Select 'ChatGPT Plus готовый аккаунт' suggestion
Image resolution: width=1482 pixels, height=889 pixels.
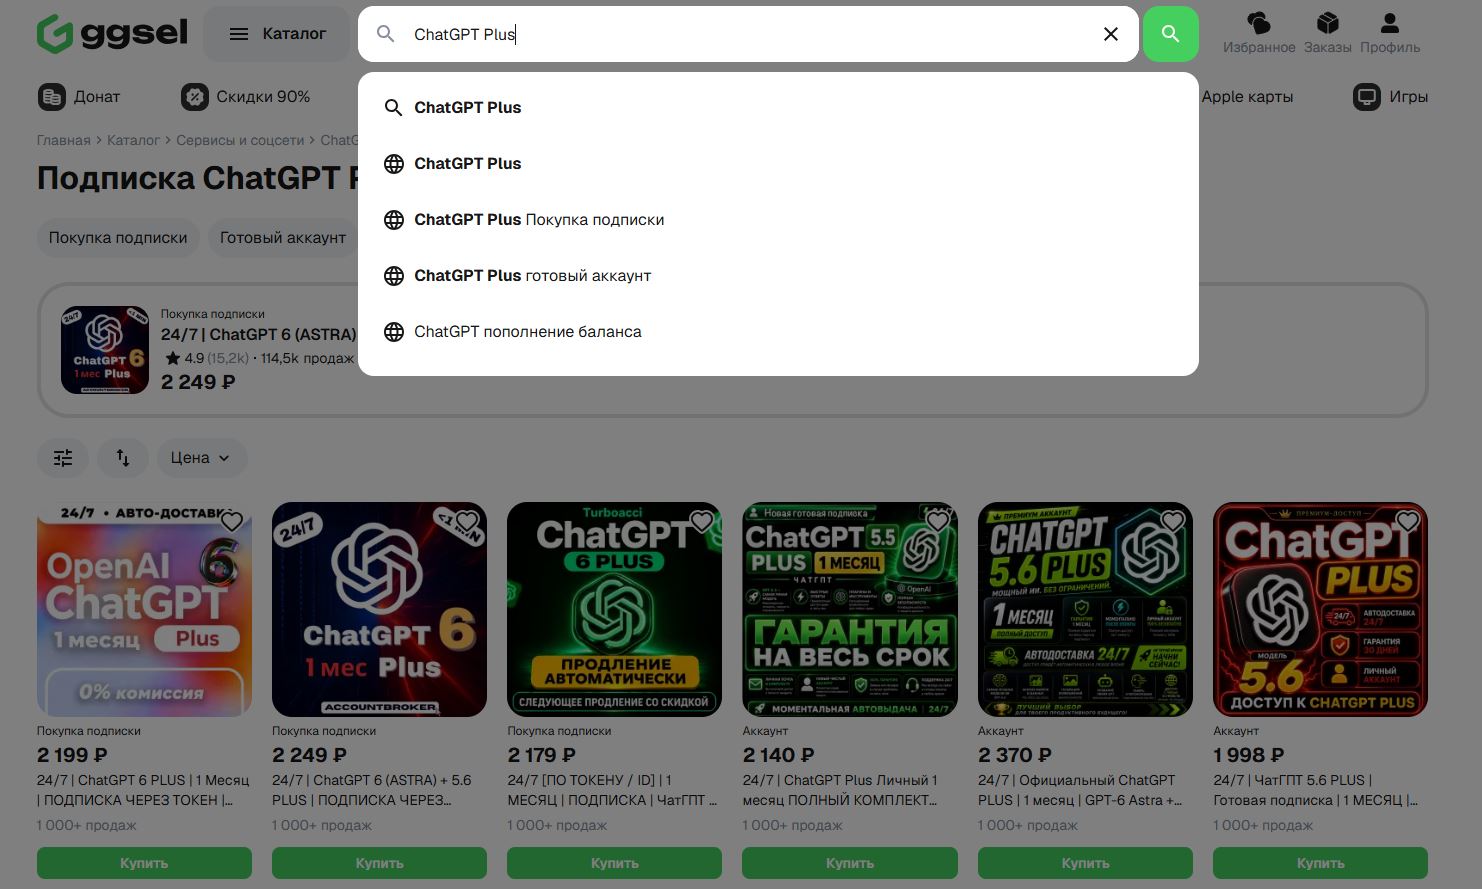coord(778,276)
